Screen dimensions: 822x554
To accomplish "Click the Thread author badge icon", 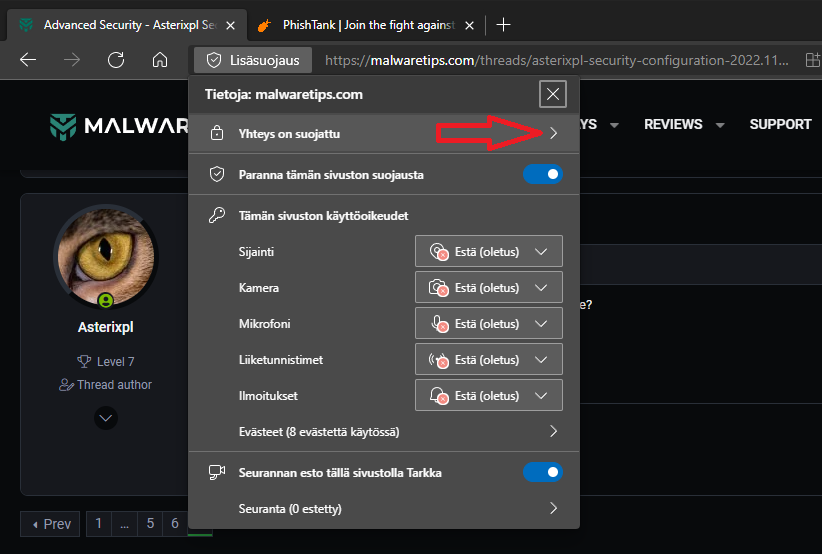I will point(66,385).
